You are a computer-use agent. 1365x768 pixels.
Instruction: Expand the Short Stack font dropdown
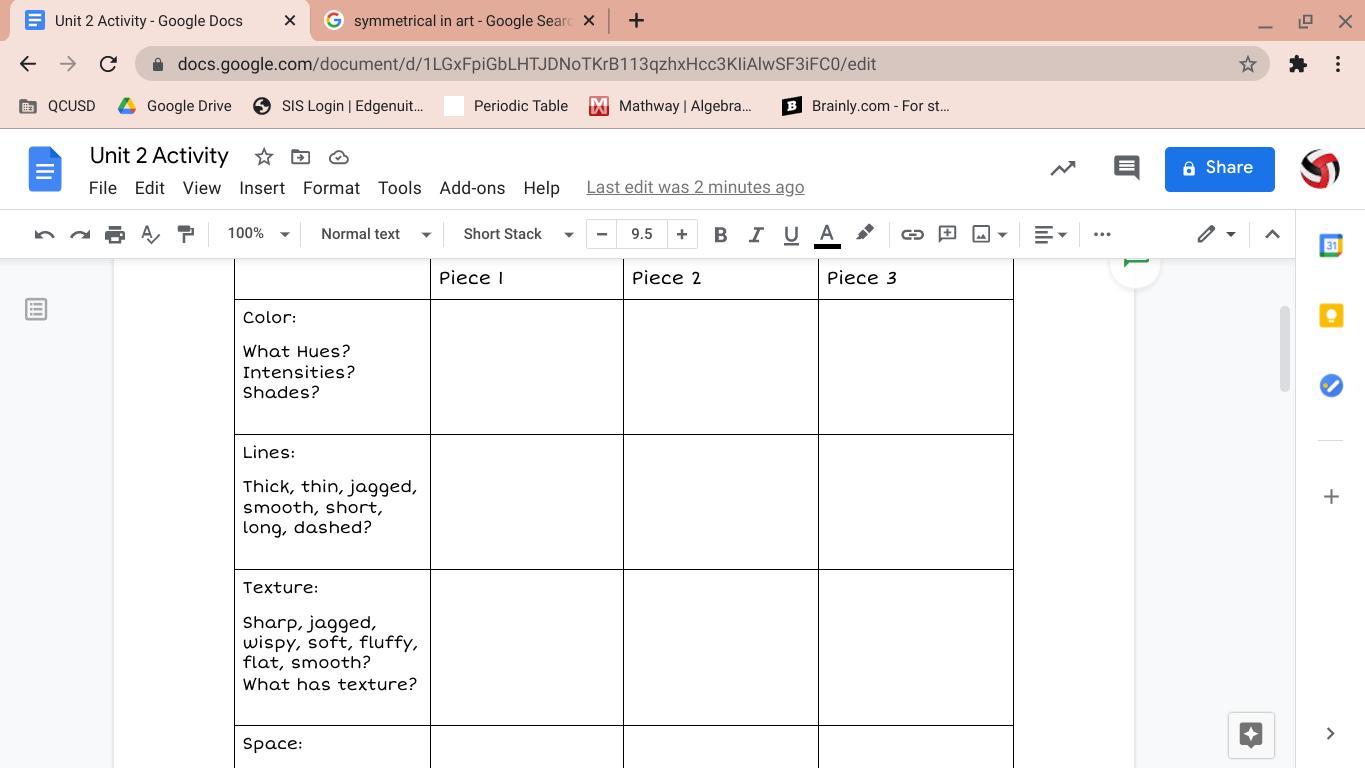[x=517, y=234]
